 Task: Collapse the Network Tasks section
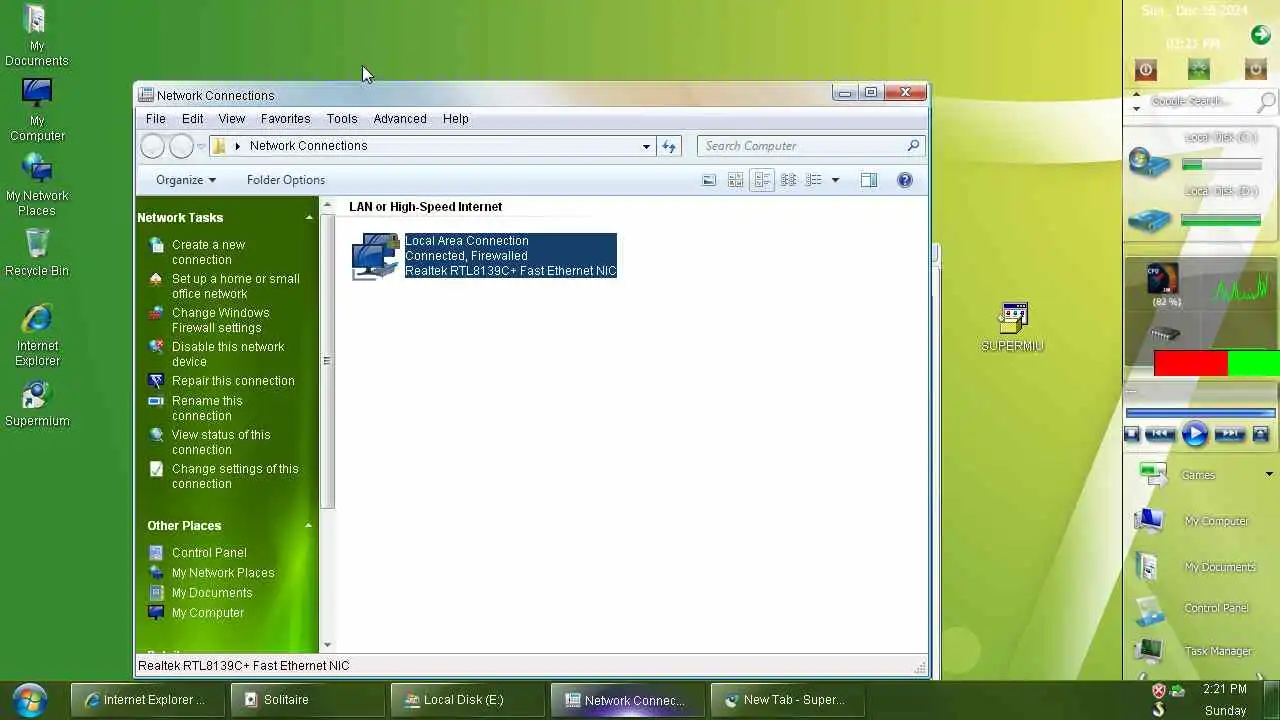pyautogui.click(x=308, y=218)
